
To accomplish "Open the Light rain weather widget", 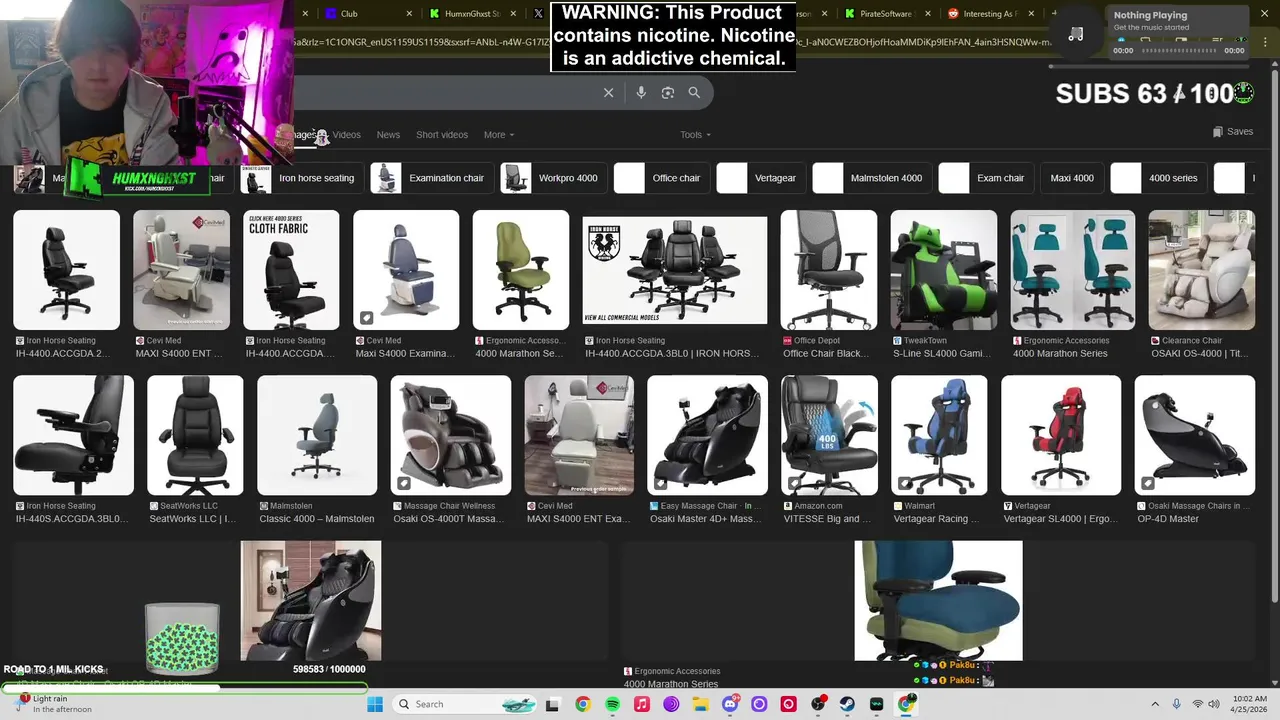I will [x=55, y=704].
